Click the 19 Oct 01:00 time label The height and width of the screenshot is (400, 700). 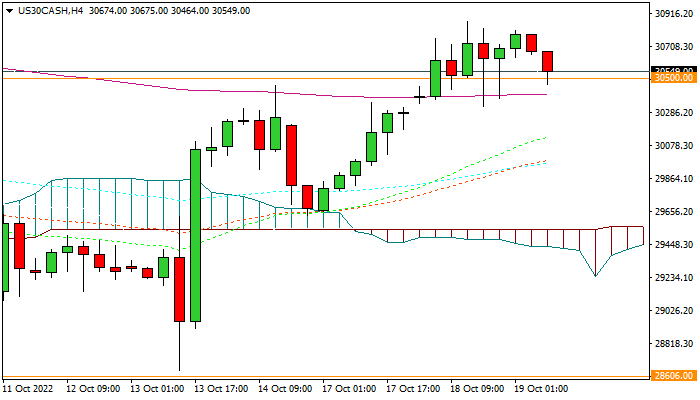[539, 388]
